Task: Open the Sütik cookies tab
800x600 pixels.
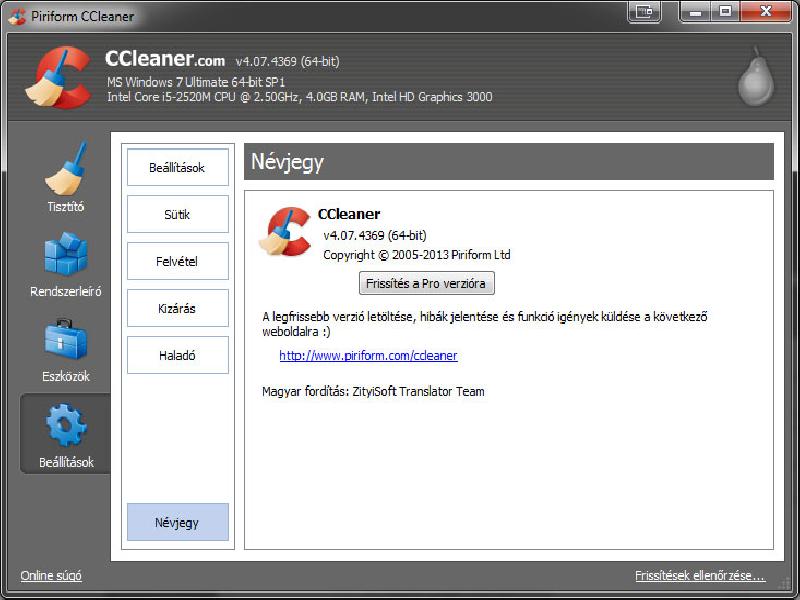Action: point(178,214)
